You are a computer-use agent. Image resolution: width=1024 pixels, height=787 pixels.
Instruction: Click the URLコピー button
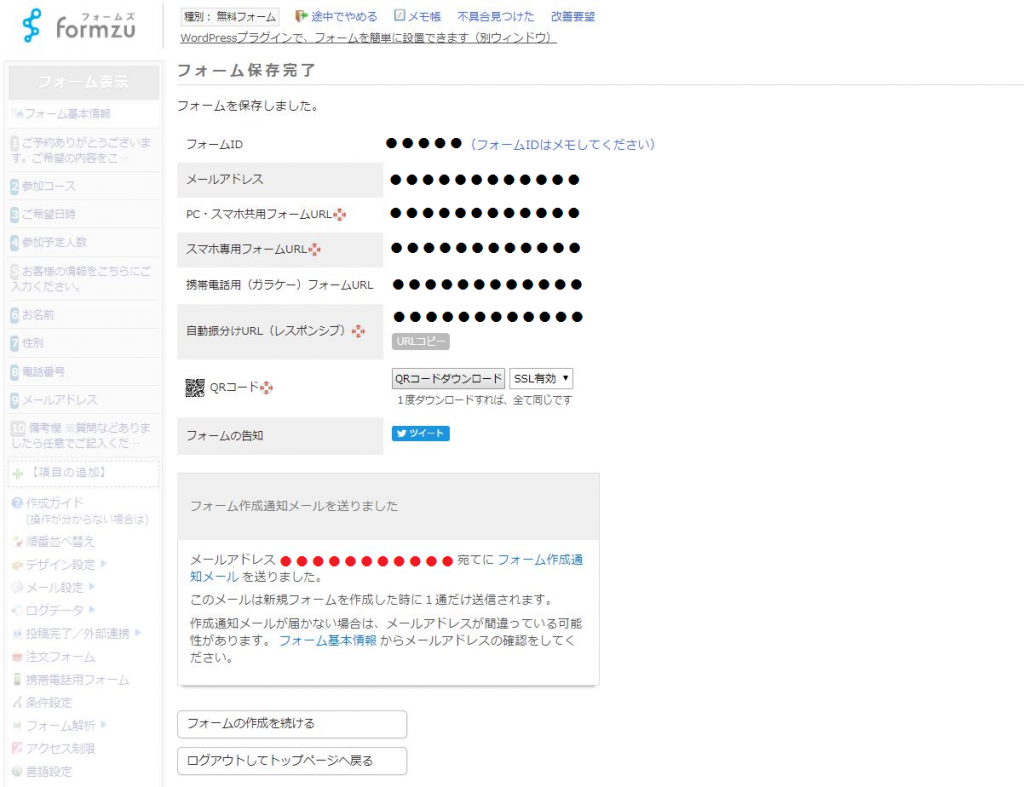420,342
